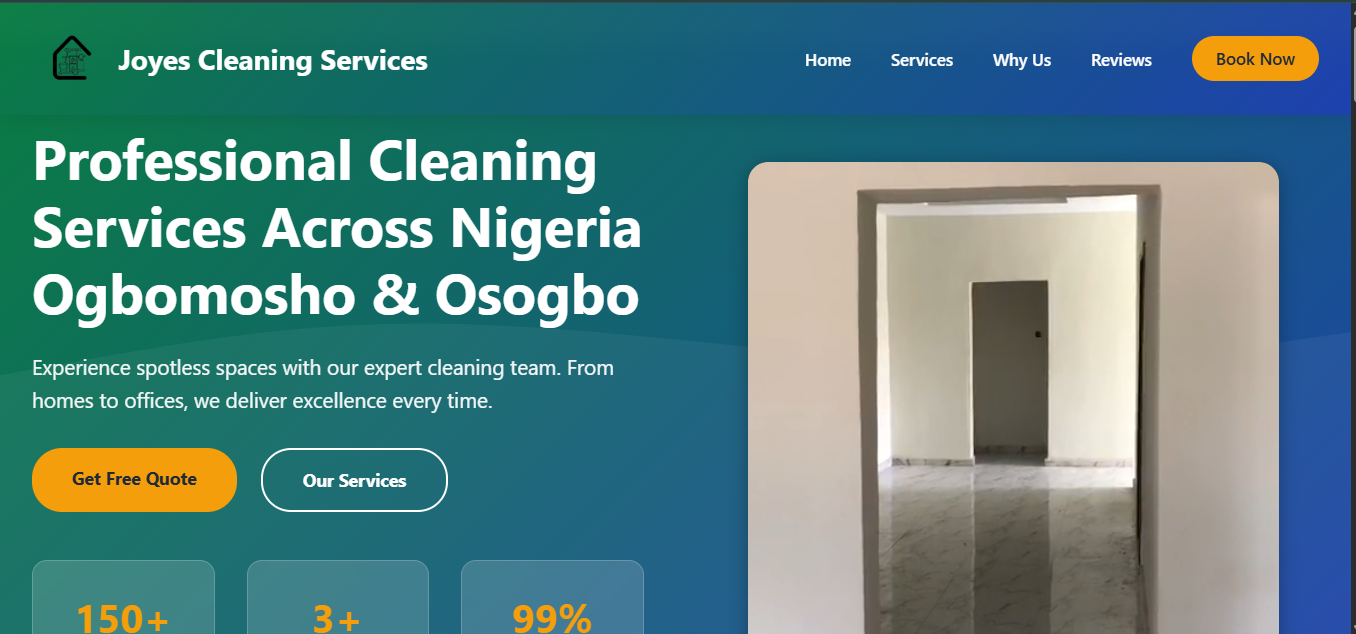Viewport: 1356px width, 634px height.
Task: Click the Ogbomosho & Osogbo headline text
Action: 336,296
